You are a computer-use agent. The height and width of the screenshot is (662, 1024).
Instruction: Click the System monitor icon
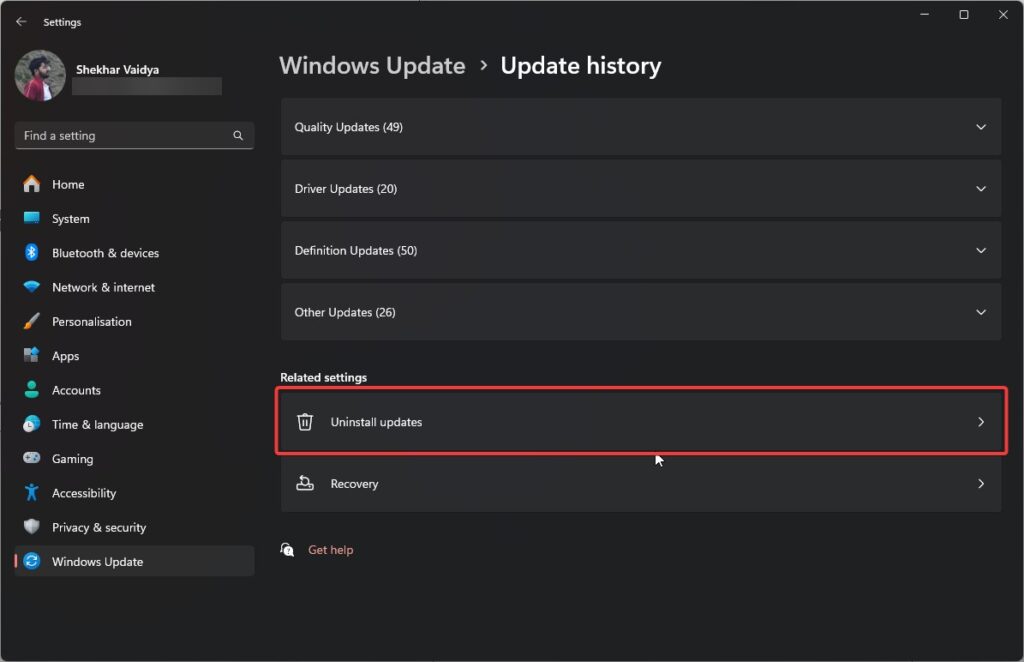pos(31,218)
